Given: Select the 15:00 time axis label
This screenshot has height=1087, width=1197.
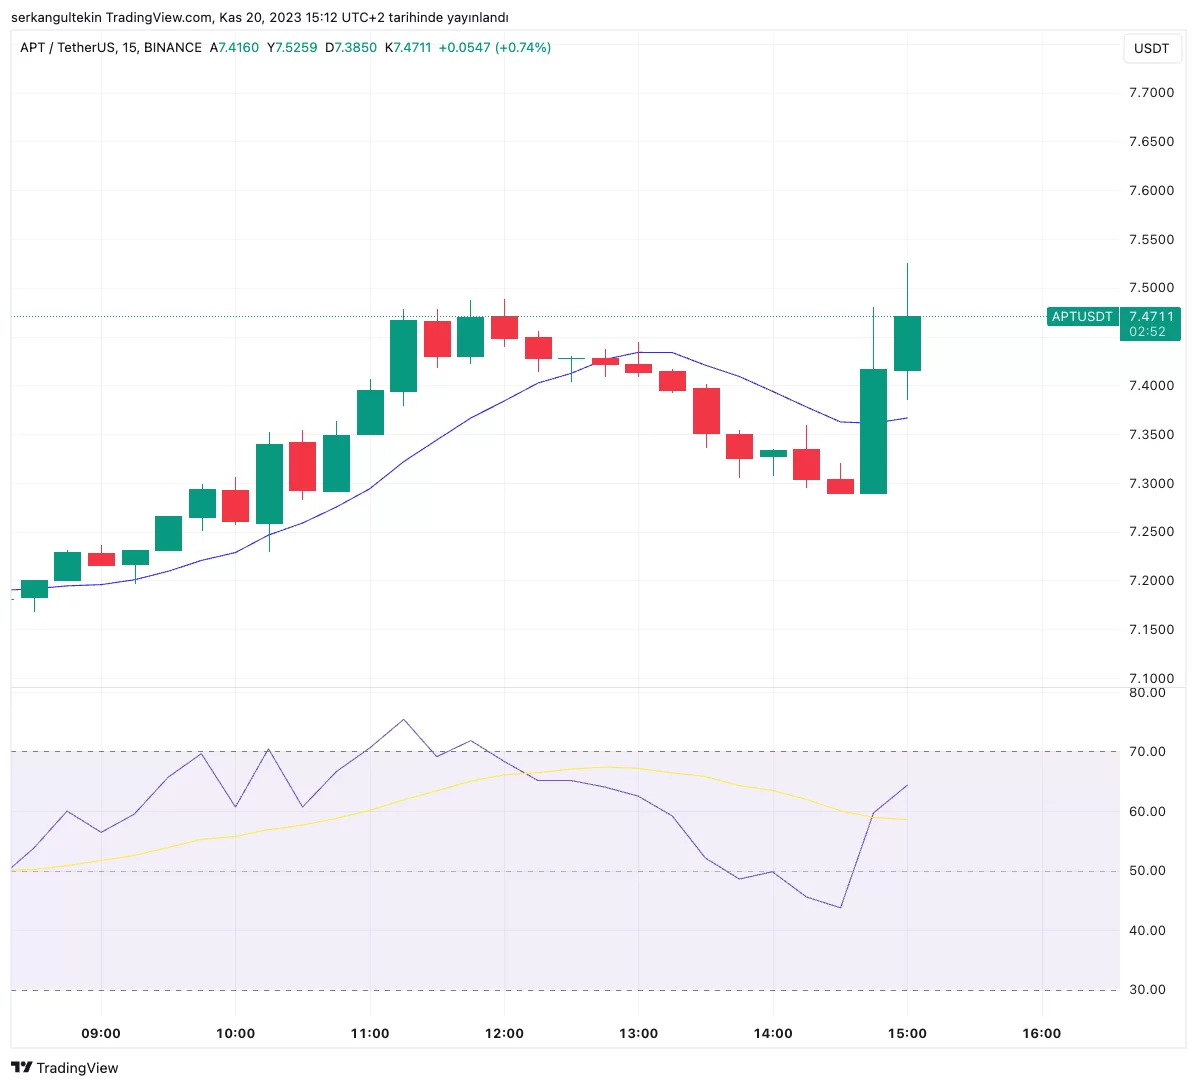Looking at the screenshot, I should [x=907, y=1033].
